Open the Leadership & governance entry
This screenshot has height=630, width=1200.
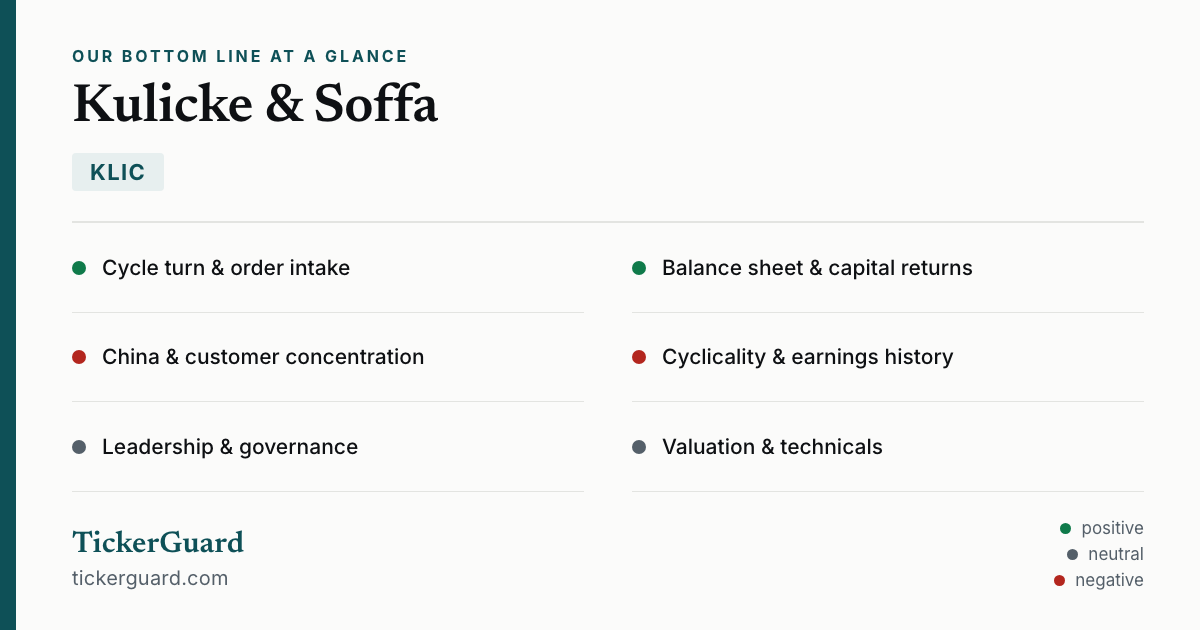click(x=328, y=447)
